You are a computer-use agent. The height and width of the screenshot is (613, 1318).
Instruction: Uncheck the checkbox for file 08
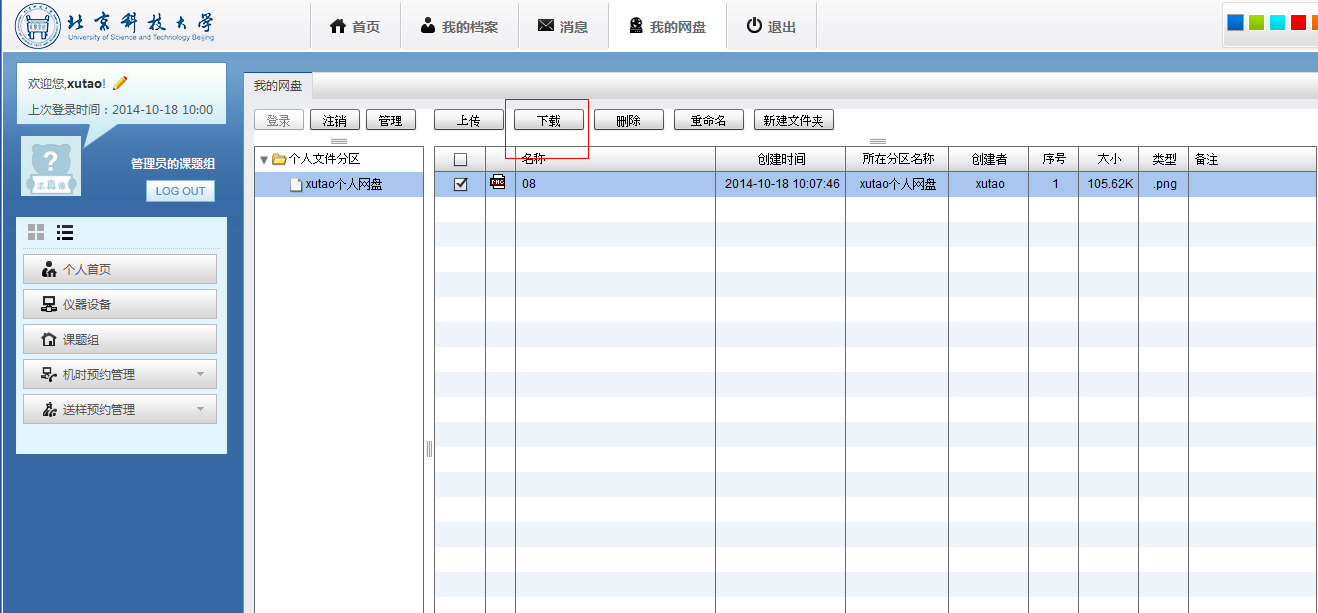(x=461, y=184)
